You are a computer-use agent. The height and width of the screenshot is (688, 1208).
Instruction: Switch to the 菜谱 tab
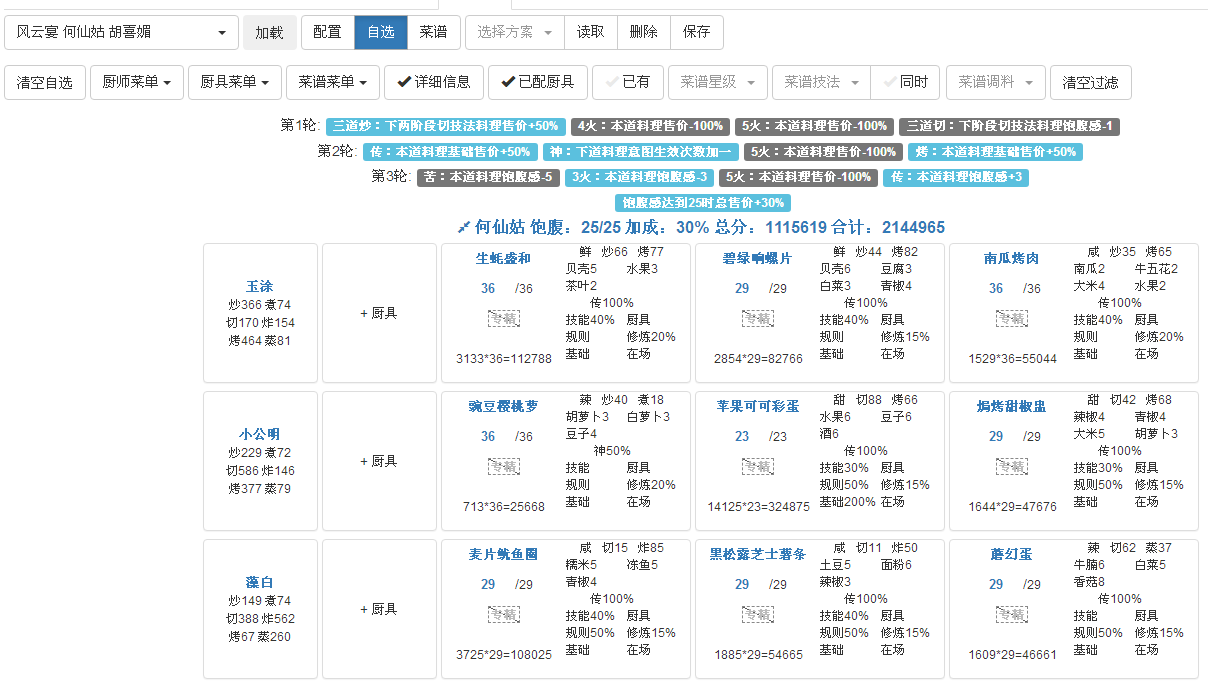[x=433, y=32]
